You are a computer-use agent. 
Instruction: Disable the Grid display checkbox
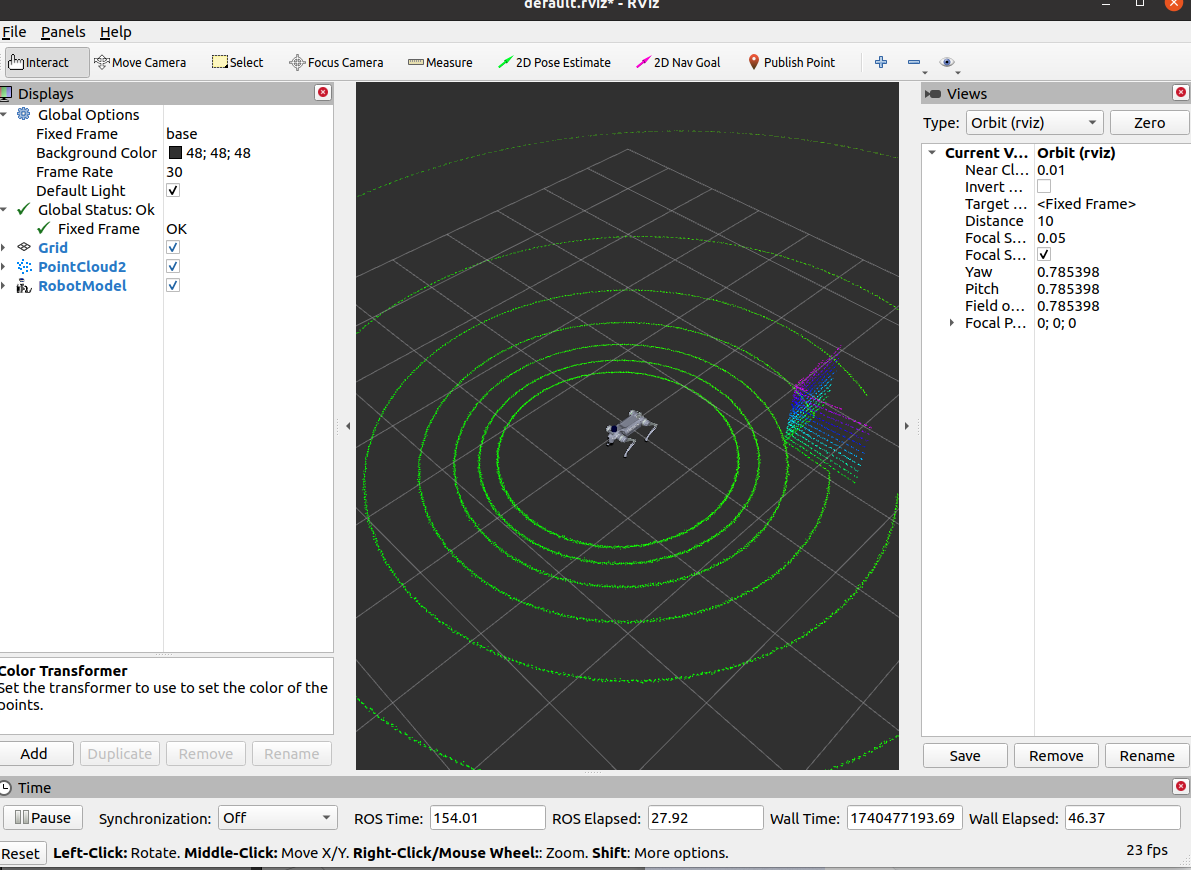(x=173, y=247)
